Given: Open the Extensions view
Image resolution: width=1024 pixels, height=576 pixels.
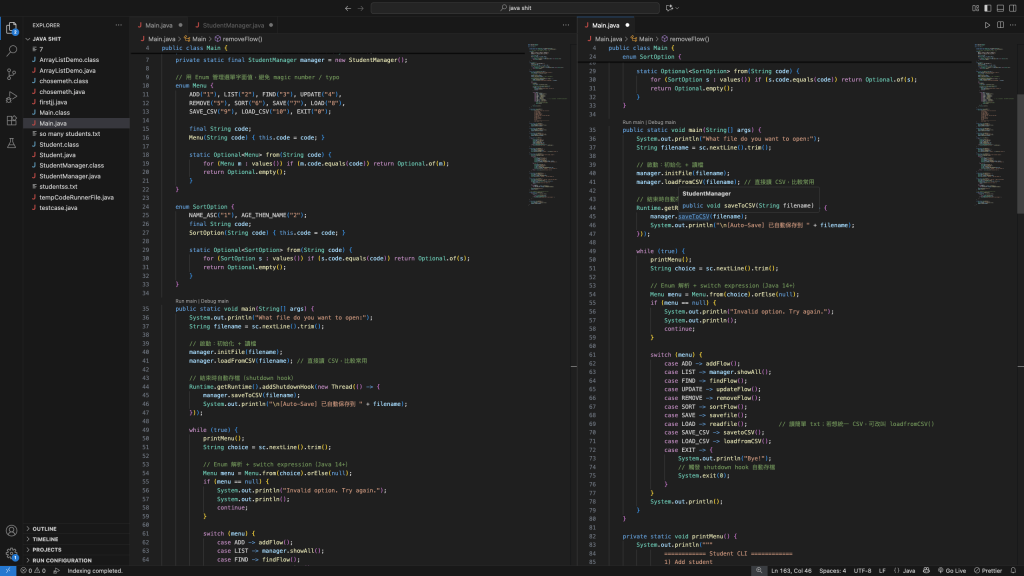Looking at the screenshot, I should click(11, 120).
